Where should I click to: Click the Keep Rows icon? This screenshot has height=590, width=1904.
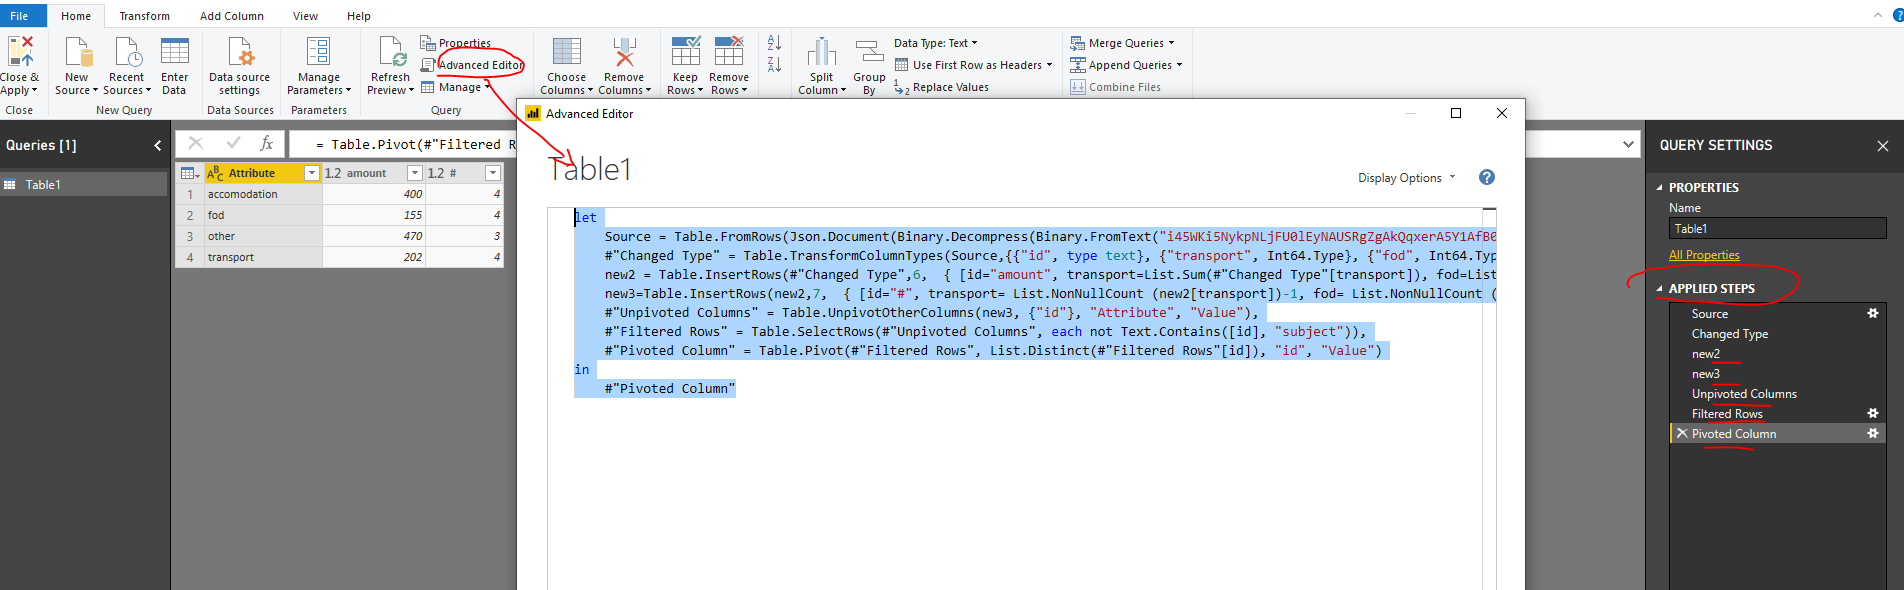click(x=686, y=52)
